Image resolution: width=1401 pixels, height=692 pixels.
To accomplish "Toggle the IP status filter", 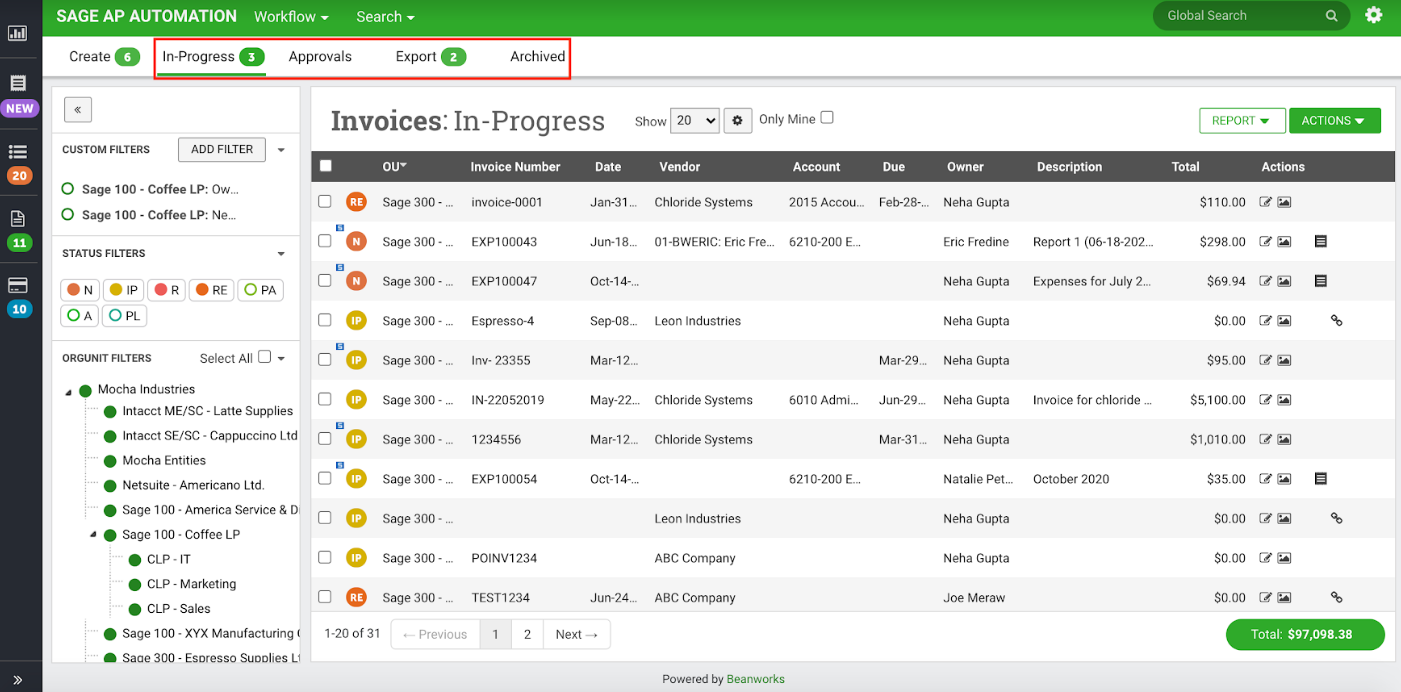I will 123,290.
